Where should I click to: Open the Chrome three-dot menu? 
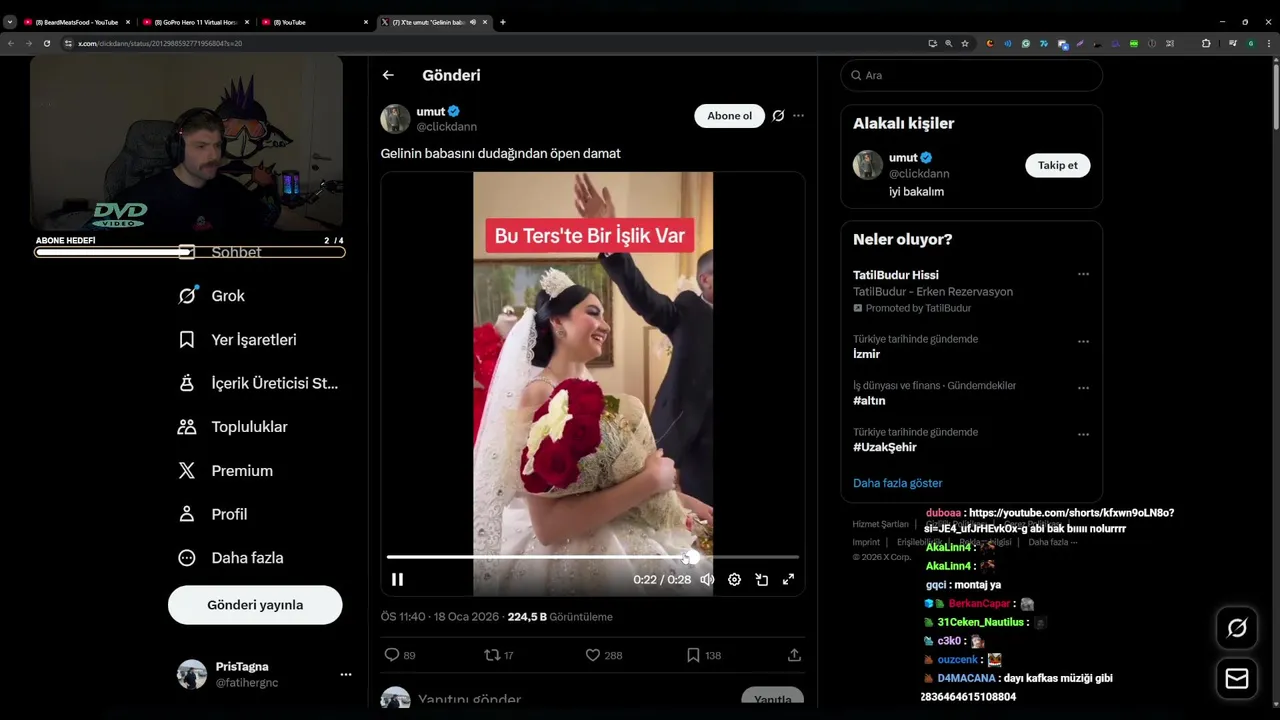[1268, 43]
